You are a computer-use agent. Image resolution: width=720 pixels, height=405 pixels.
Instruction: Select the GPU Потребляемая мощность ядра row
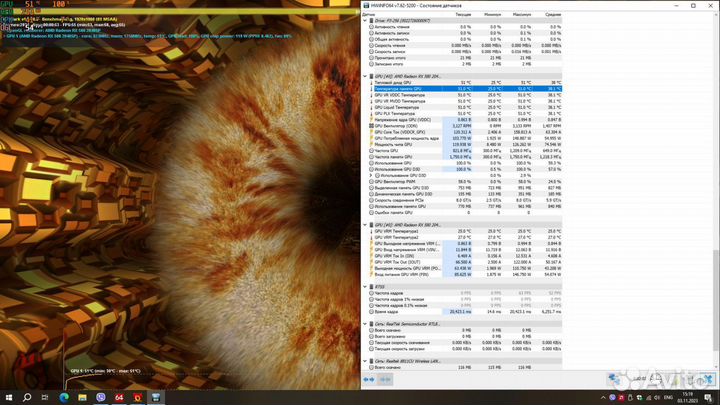(x=465, y=138)
